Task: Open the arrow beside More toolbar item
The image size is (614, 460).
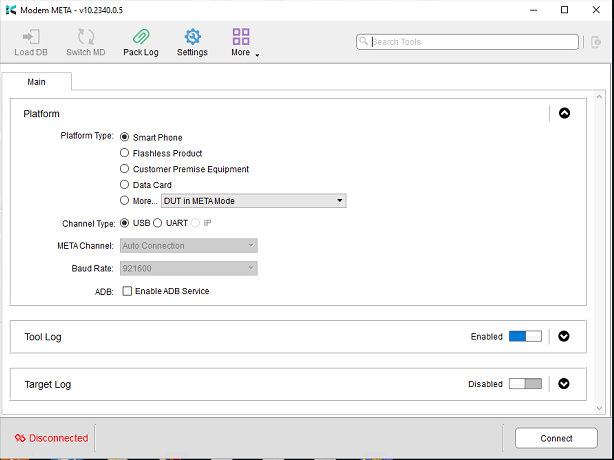Action: [257, 55]
